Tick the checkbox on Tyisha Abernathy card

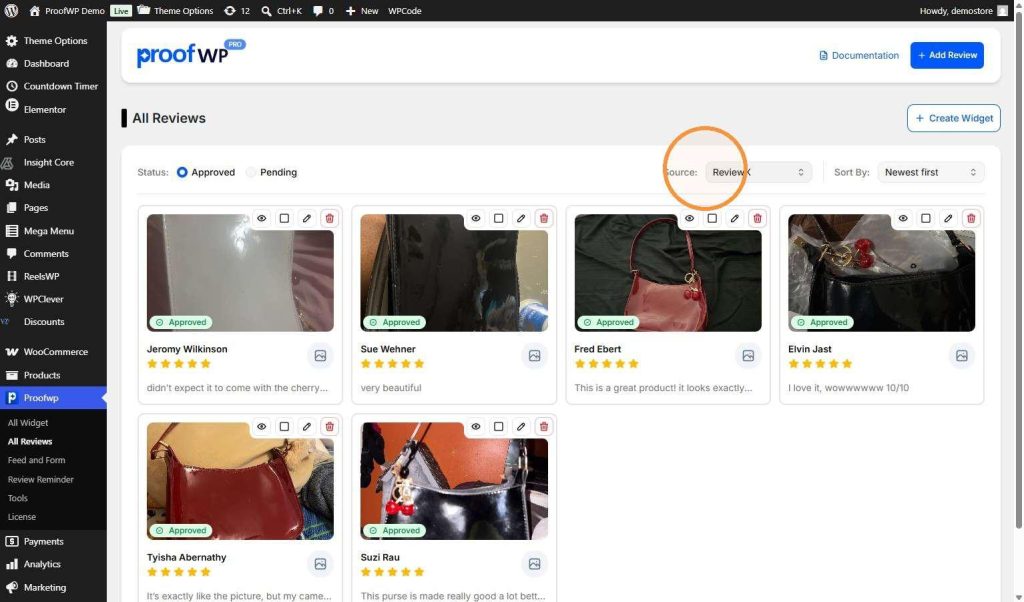tap(284, 426)
